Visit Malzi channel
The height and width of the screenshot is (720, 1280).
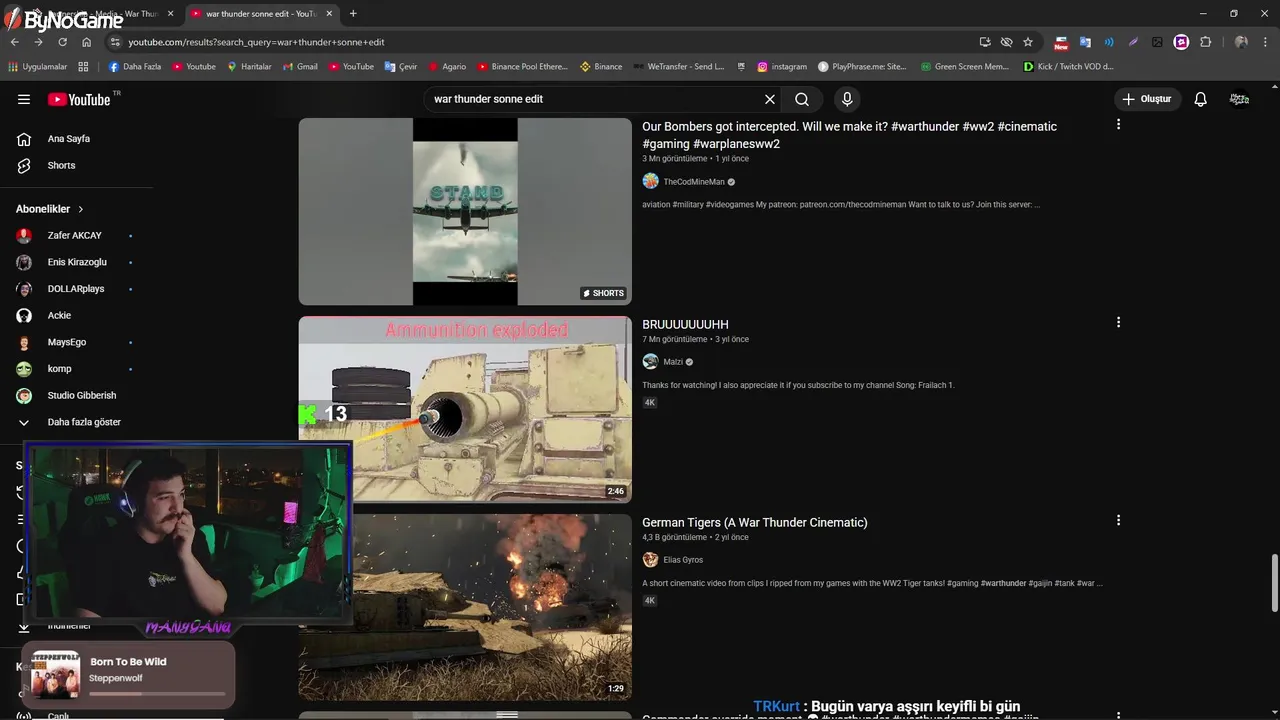click(x=673, y=362)
